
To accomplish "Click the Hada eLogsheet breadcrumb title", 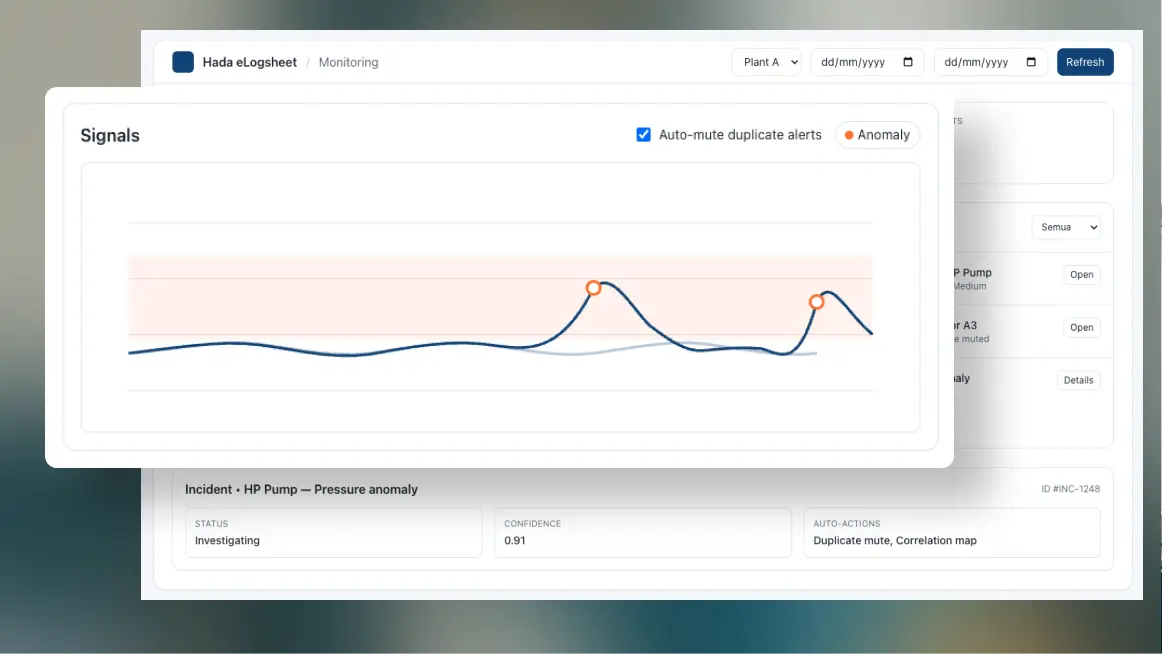I will [x=250, y=62].
